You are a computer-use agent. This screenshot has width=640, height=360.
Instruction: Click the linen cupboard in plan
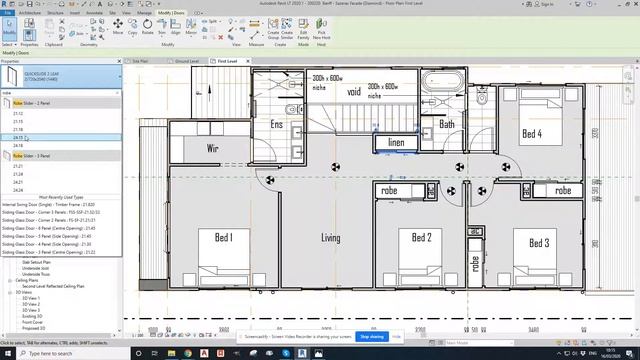pos(396,142)
